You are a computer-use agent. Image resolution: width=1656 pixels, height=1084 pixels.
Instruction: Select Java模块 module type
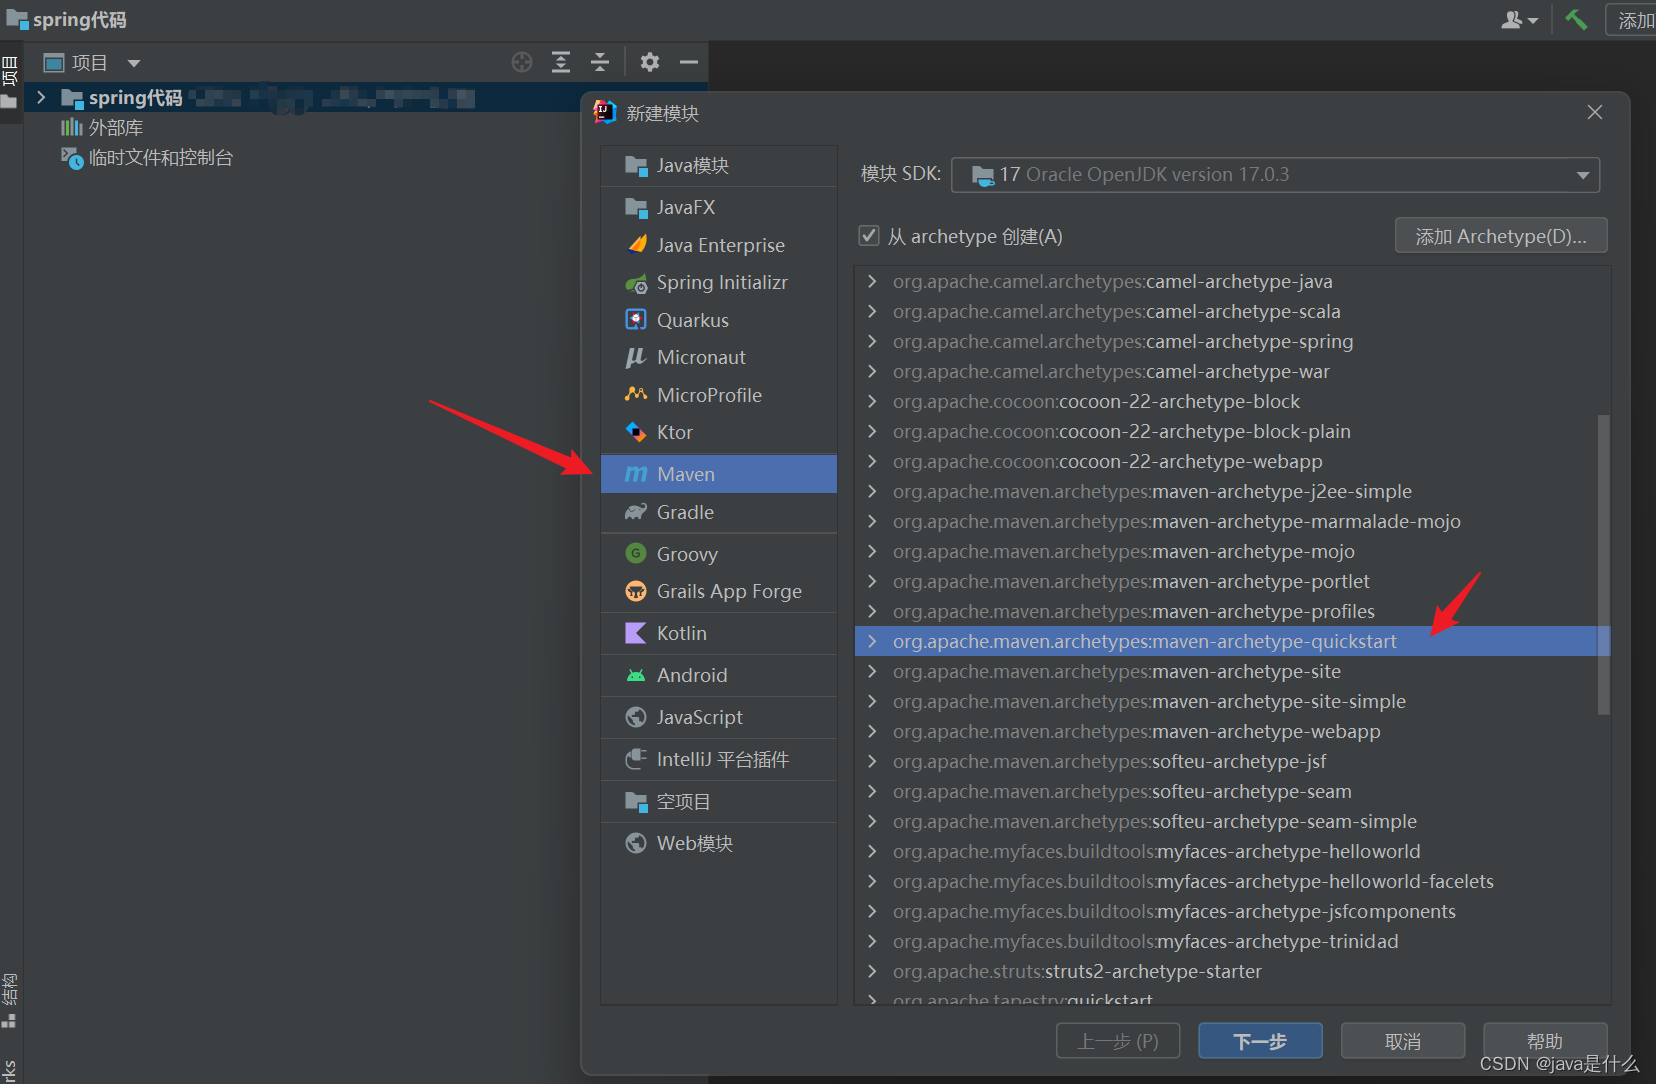[x=718, y=166]
